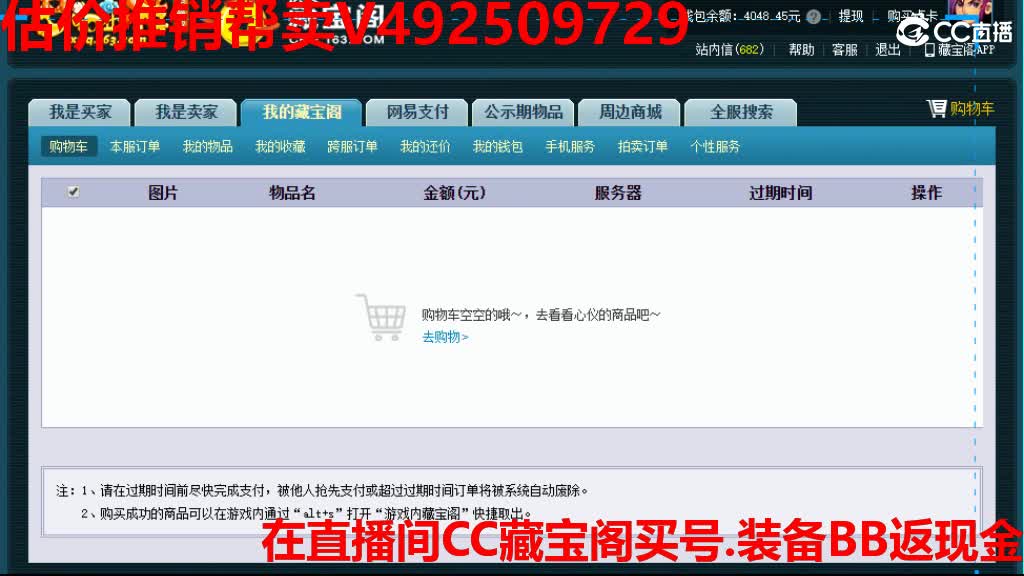Open 拍卖订单 sub-menu
1024x576 pixels.
click(x=643, y=146)
